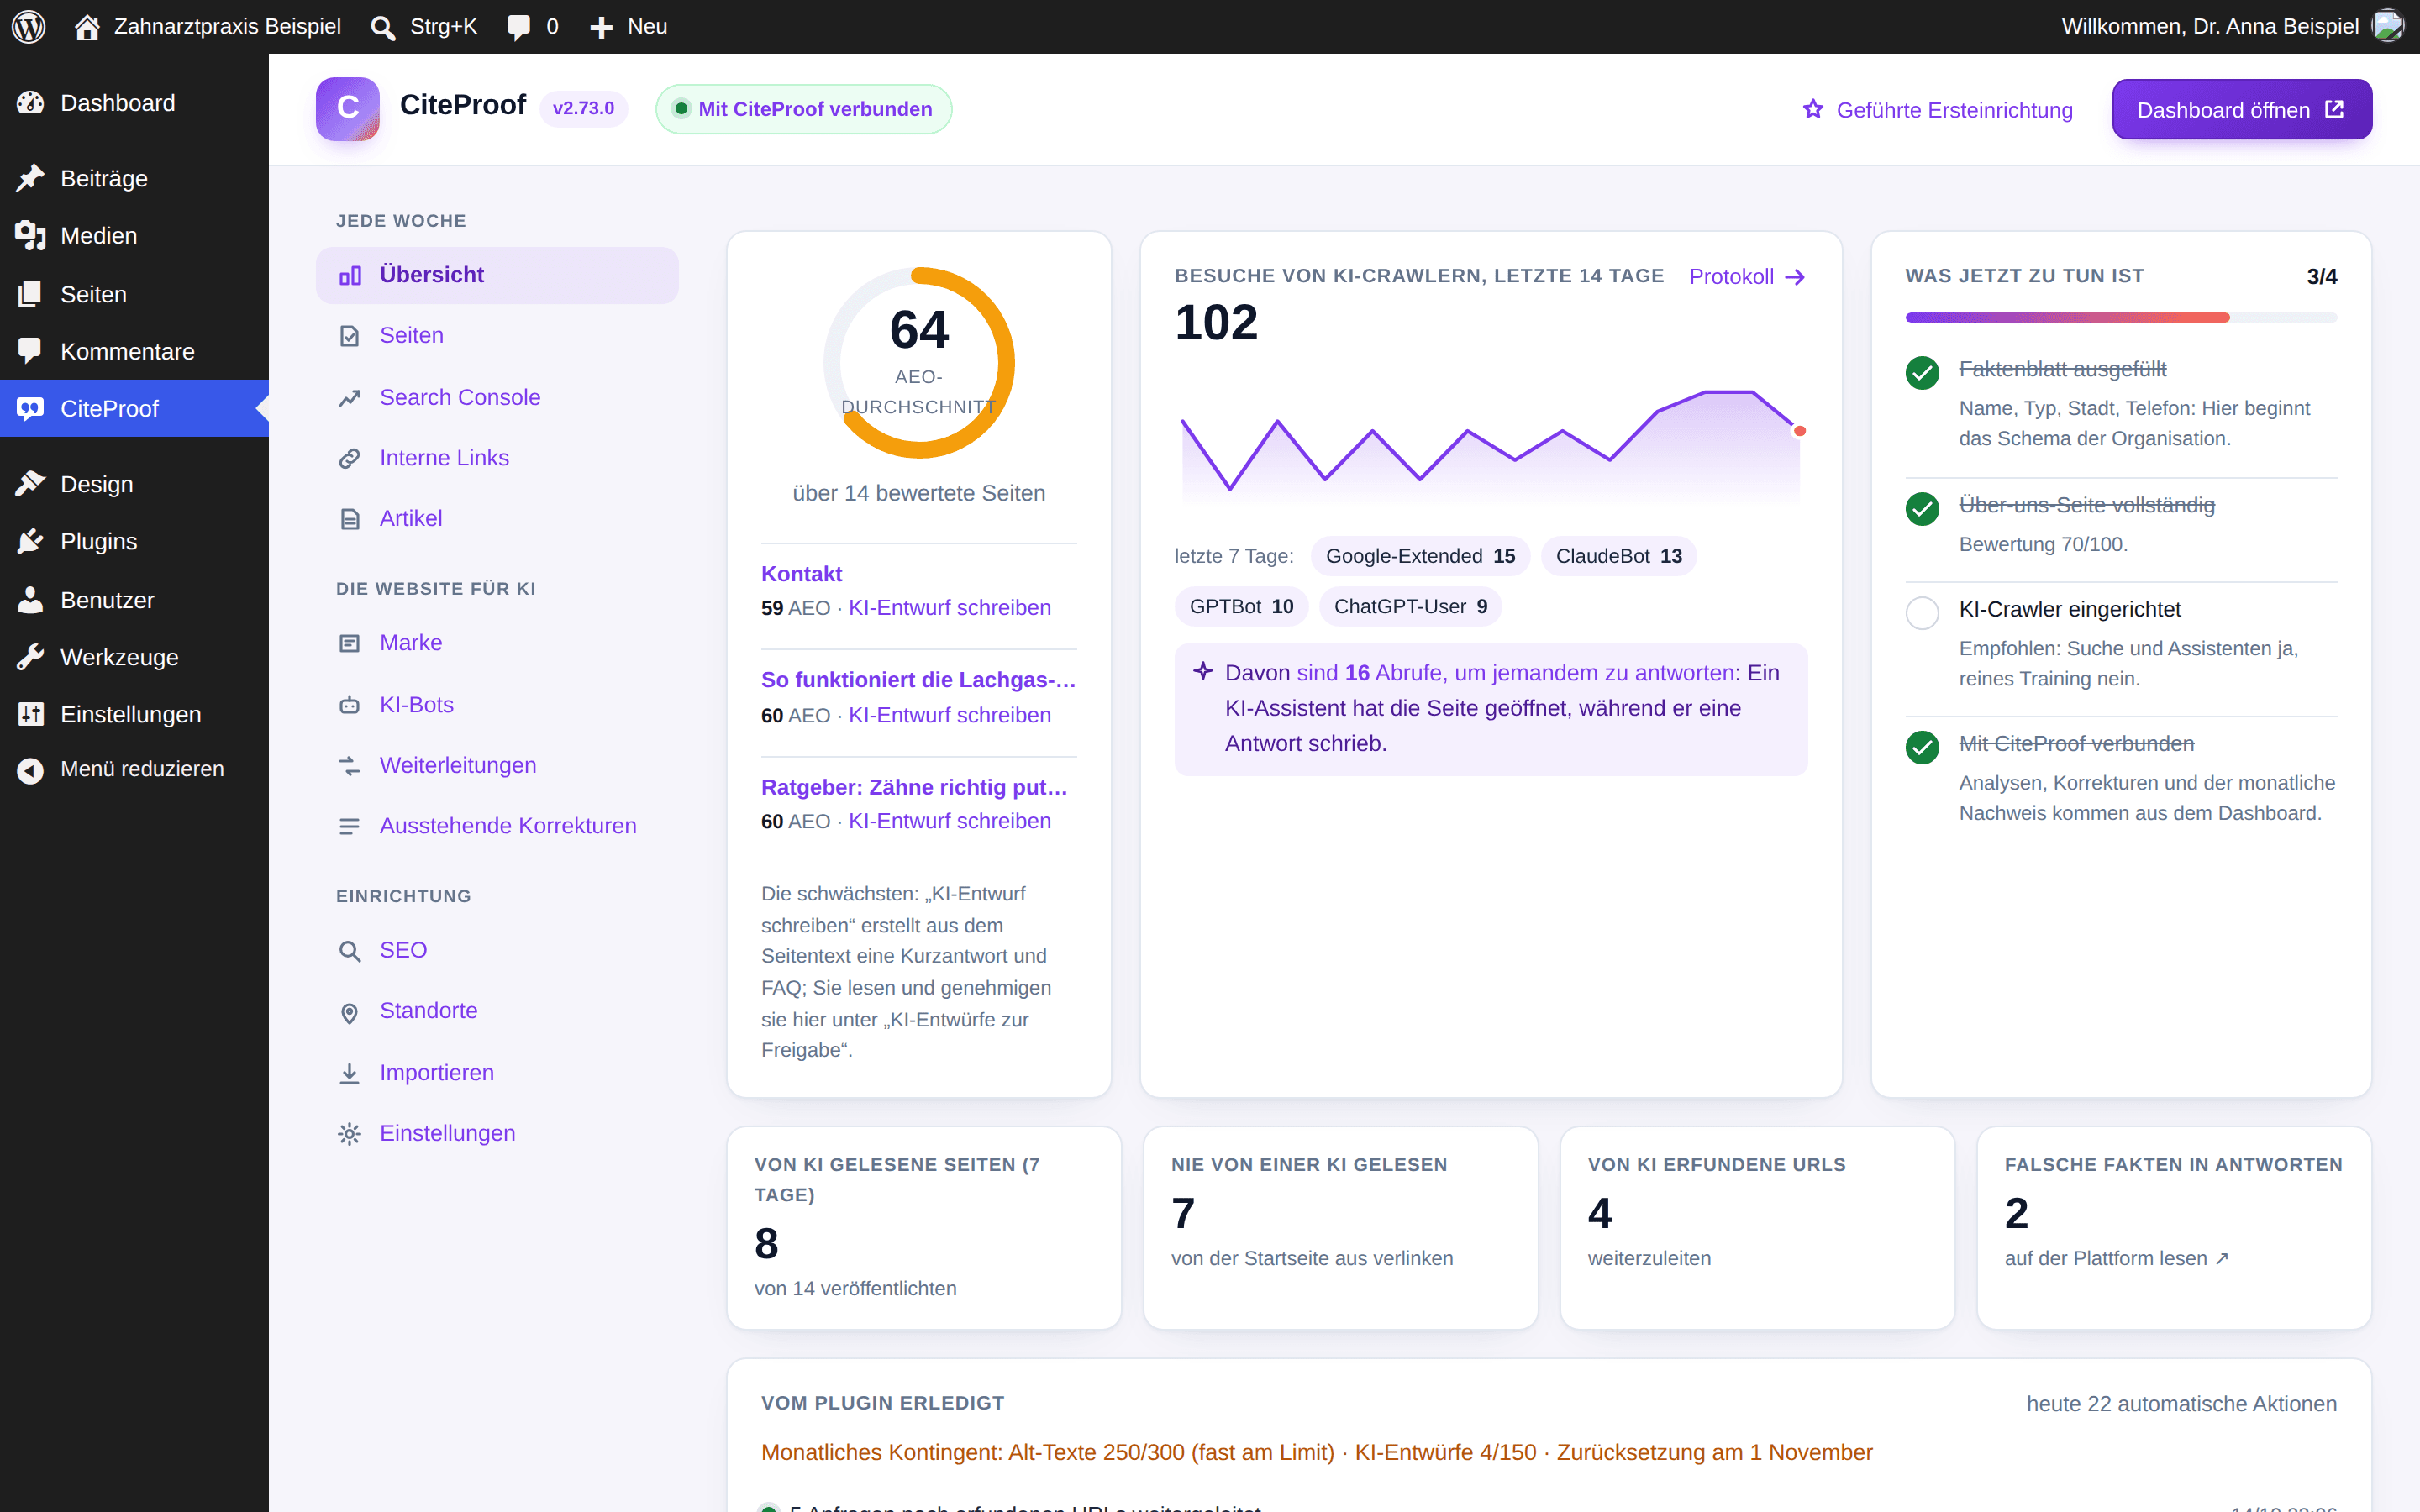Open the Artikel navigation item
This screenshot has width=2420, height=1512.
pyautogui.click(x=497, y=518)
